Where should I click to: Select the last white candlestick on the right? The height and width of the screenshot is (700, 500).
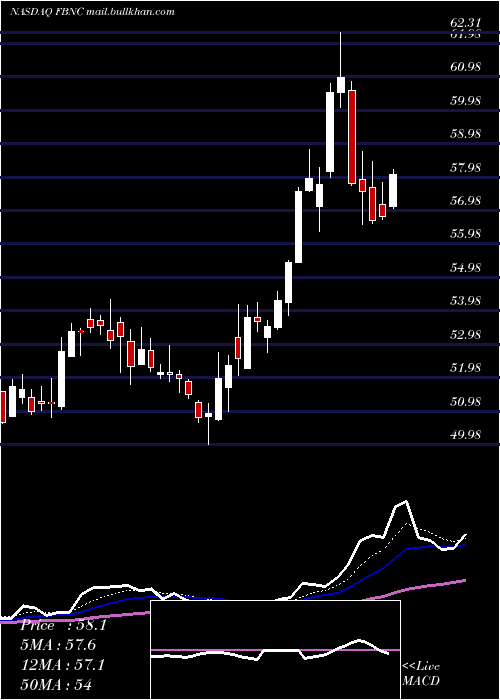pos(393,191)
